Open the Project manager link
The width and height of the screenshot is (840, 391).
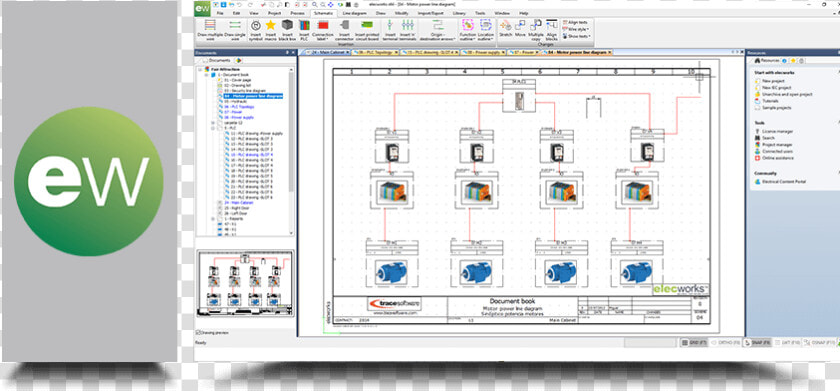tap(777, 145)
